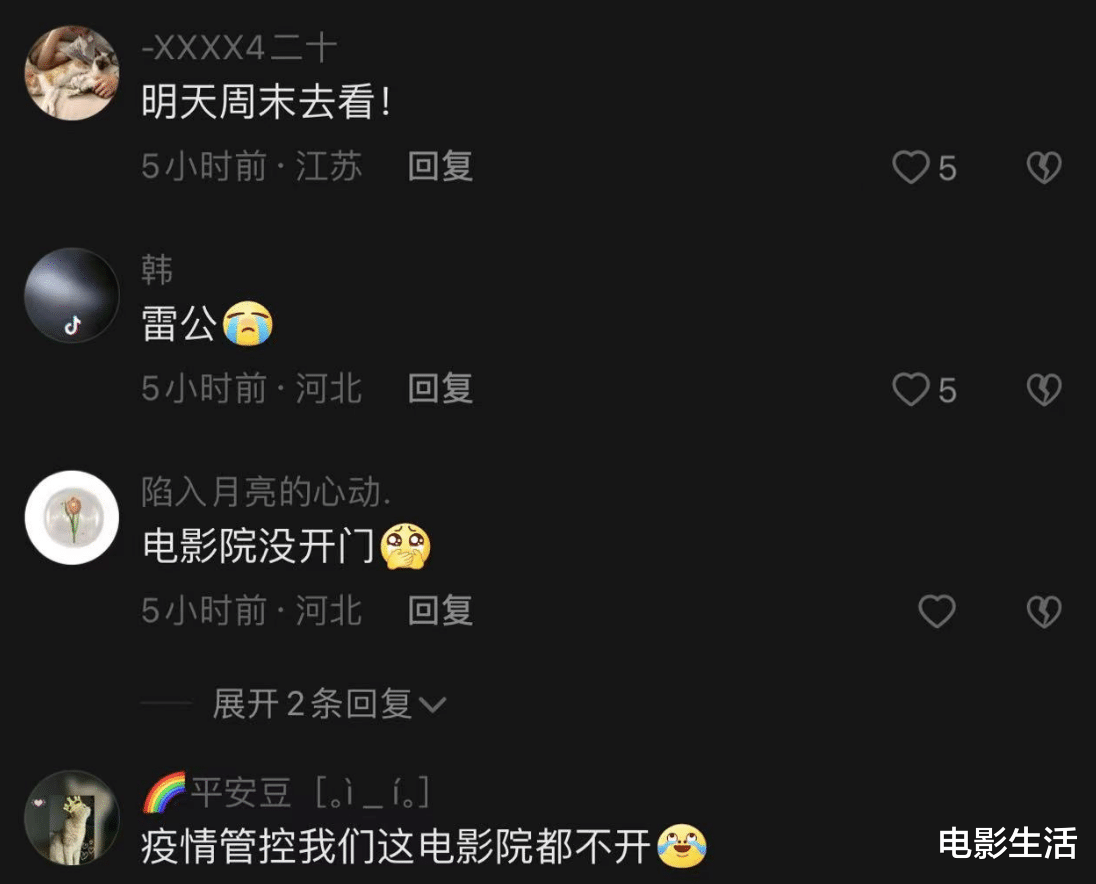Like the comment "明天周末去看!"
This screenshot has height=884, width=1096.
click(x=911, y=168)
